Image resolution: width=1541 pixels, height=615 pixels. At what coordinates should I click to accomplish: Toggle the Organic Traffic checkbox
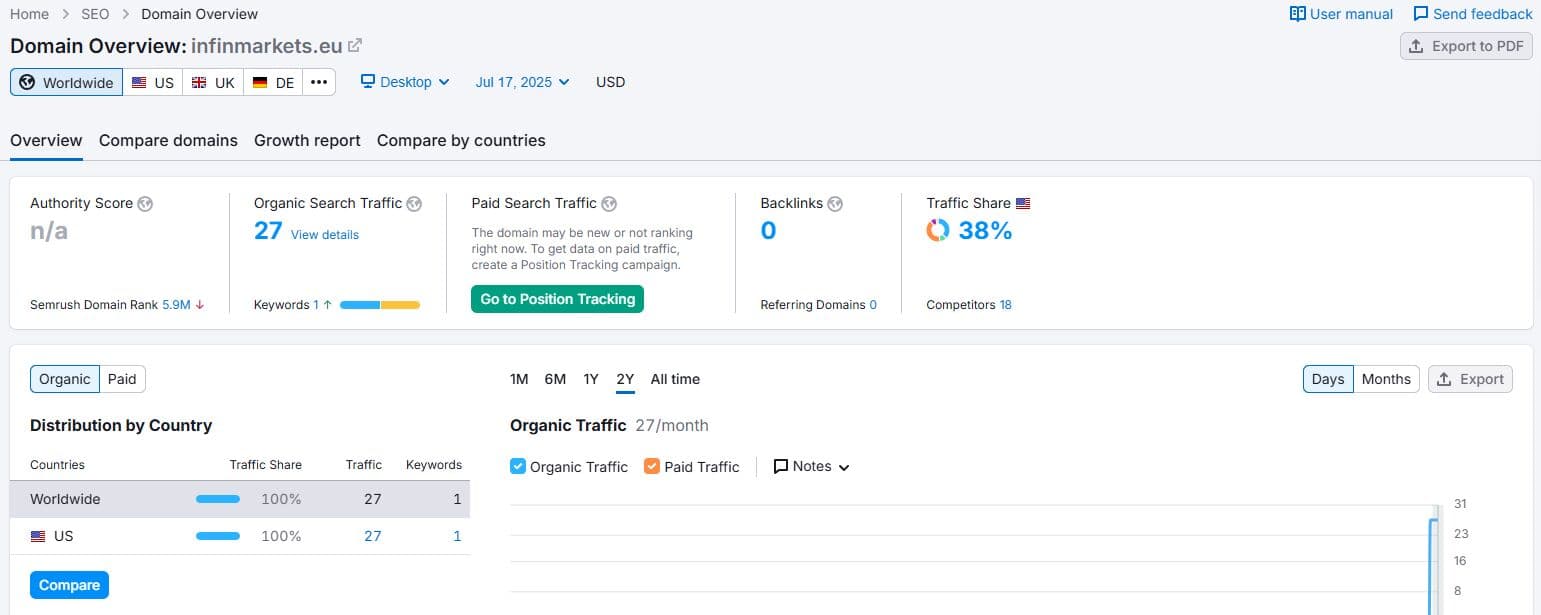pos(518,466)
